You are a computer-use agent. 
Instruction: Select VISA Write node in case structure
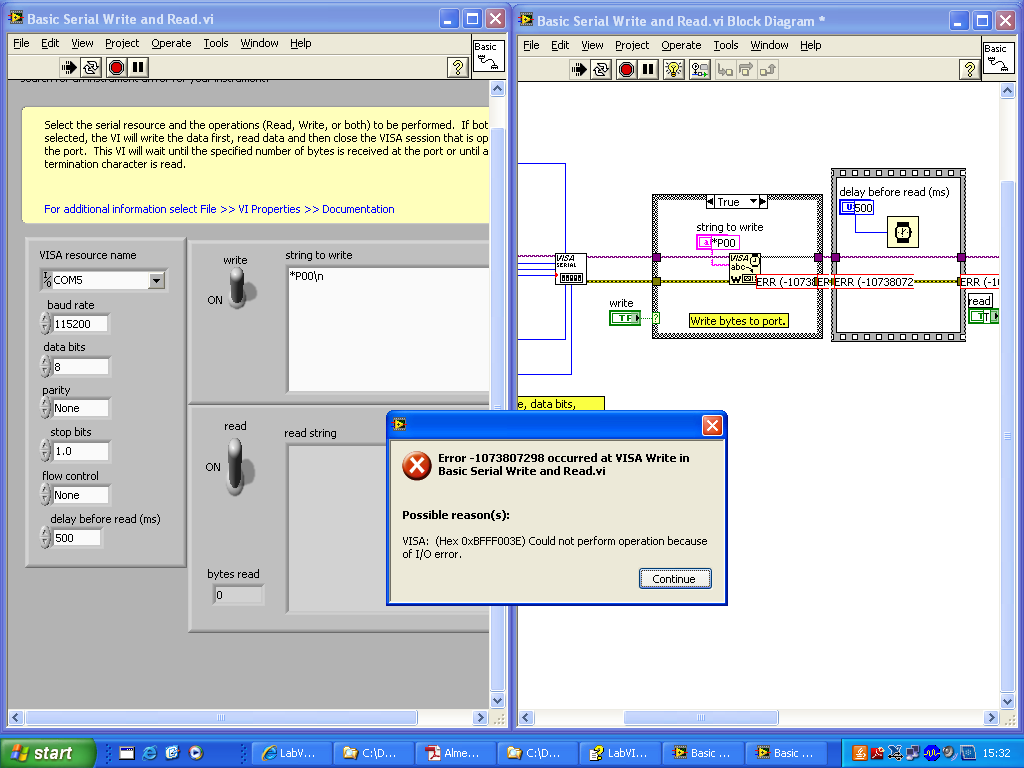coord(744,269)
